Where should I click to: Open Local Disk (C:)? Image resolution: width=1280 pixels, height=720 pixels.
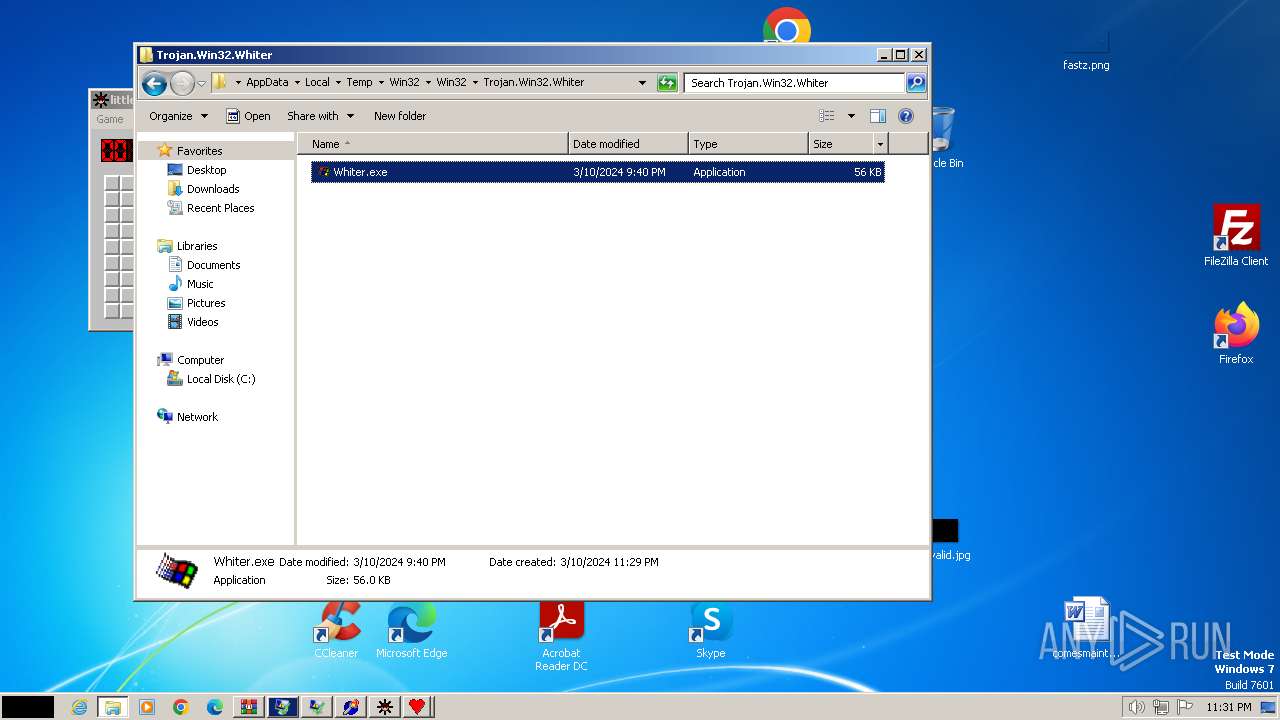[220, 379]
